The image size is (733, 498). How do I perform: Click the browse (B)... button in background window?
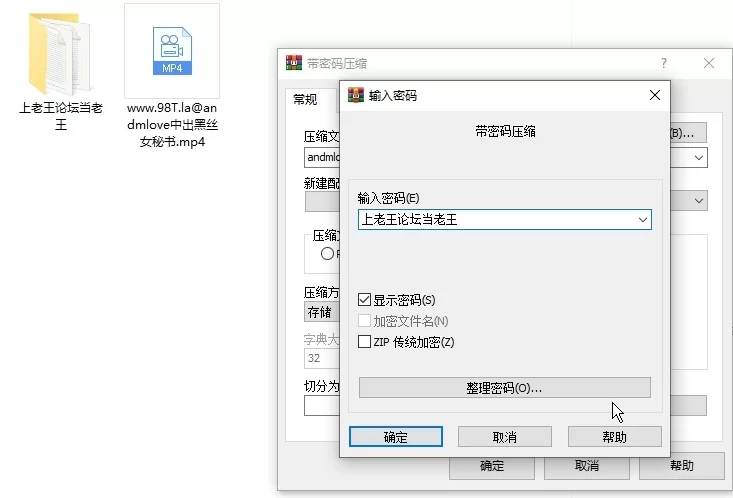click(x=688, y=133)
